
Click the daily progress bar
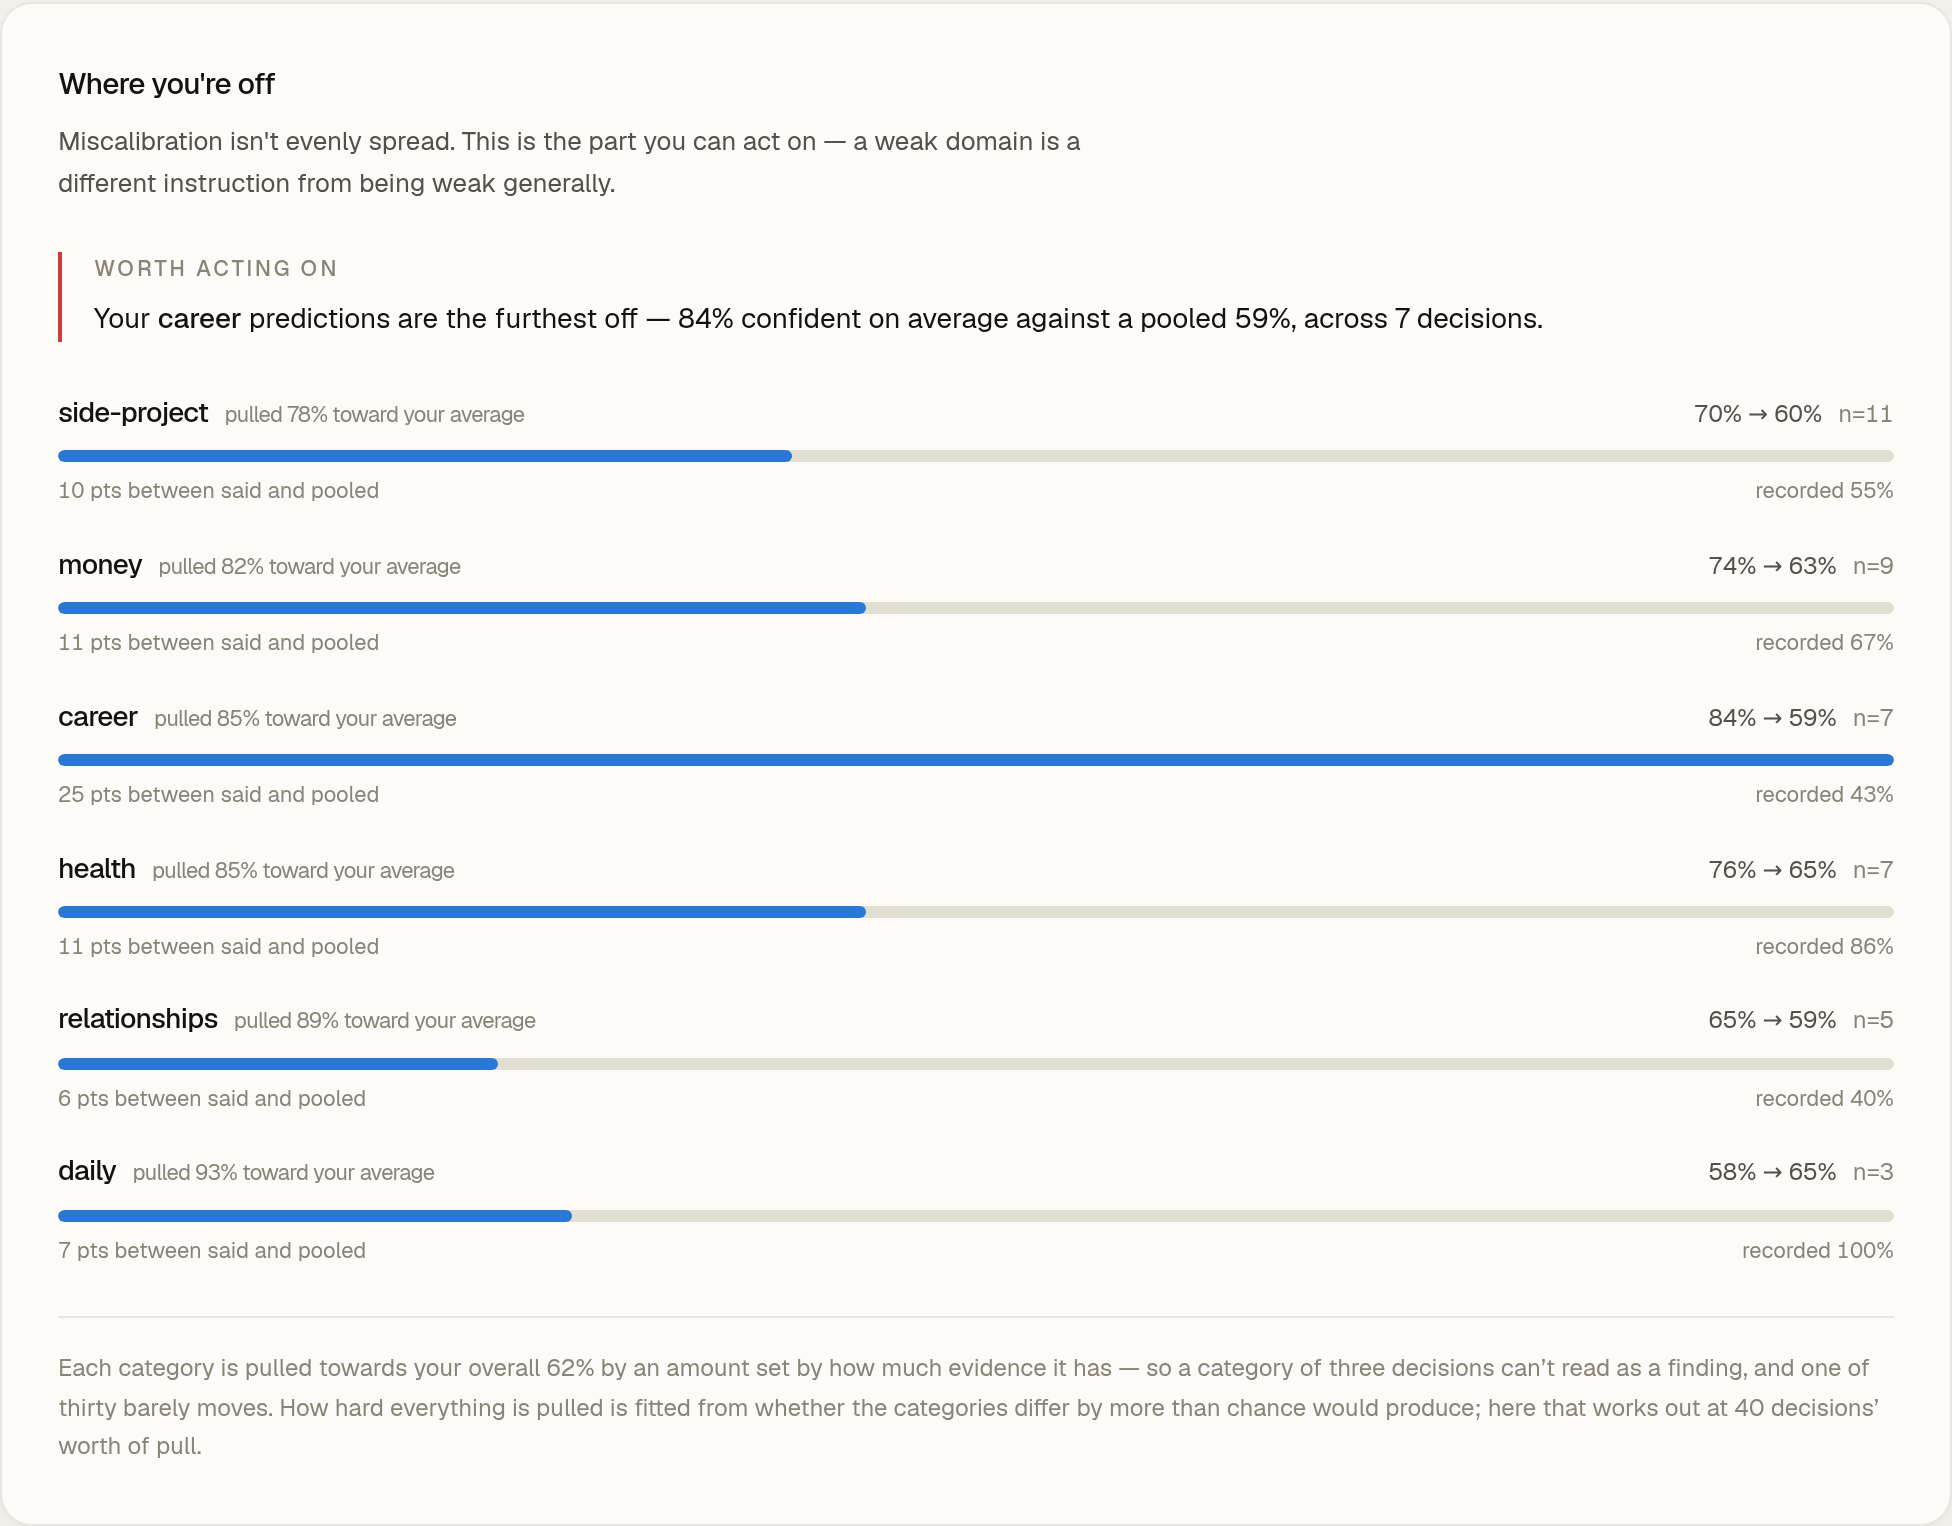[976, 1216]
